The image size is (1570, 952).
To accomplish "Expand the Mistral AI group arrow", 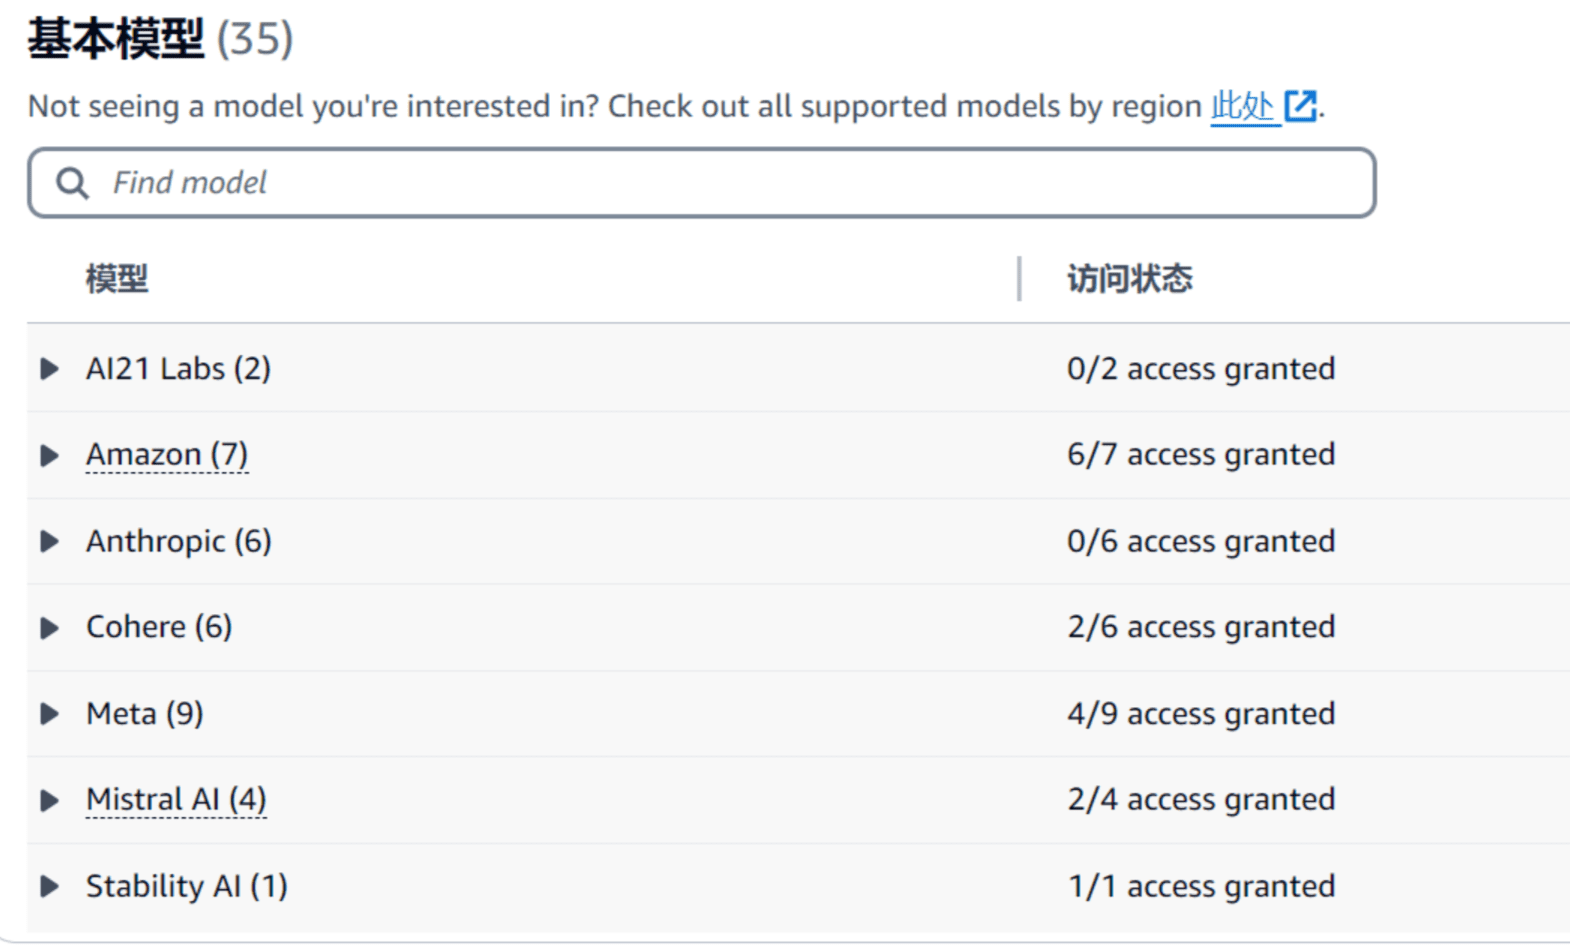I will (49, 800).
